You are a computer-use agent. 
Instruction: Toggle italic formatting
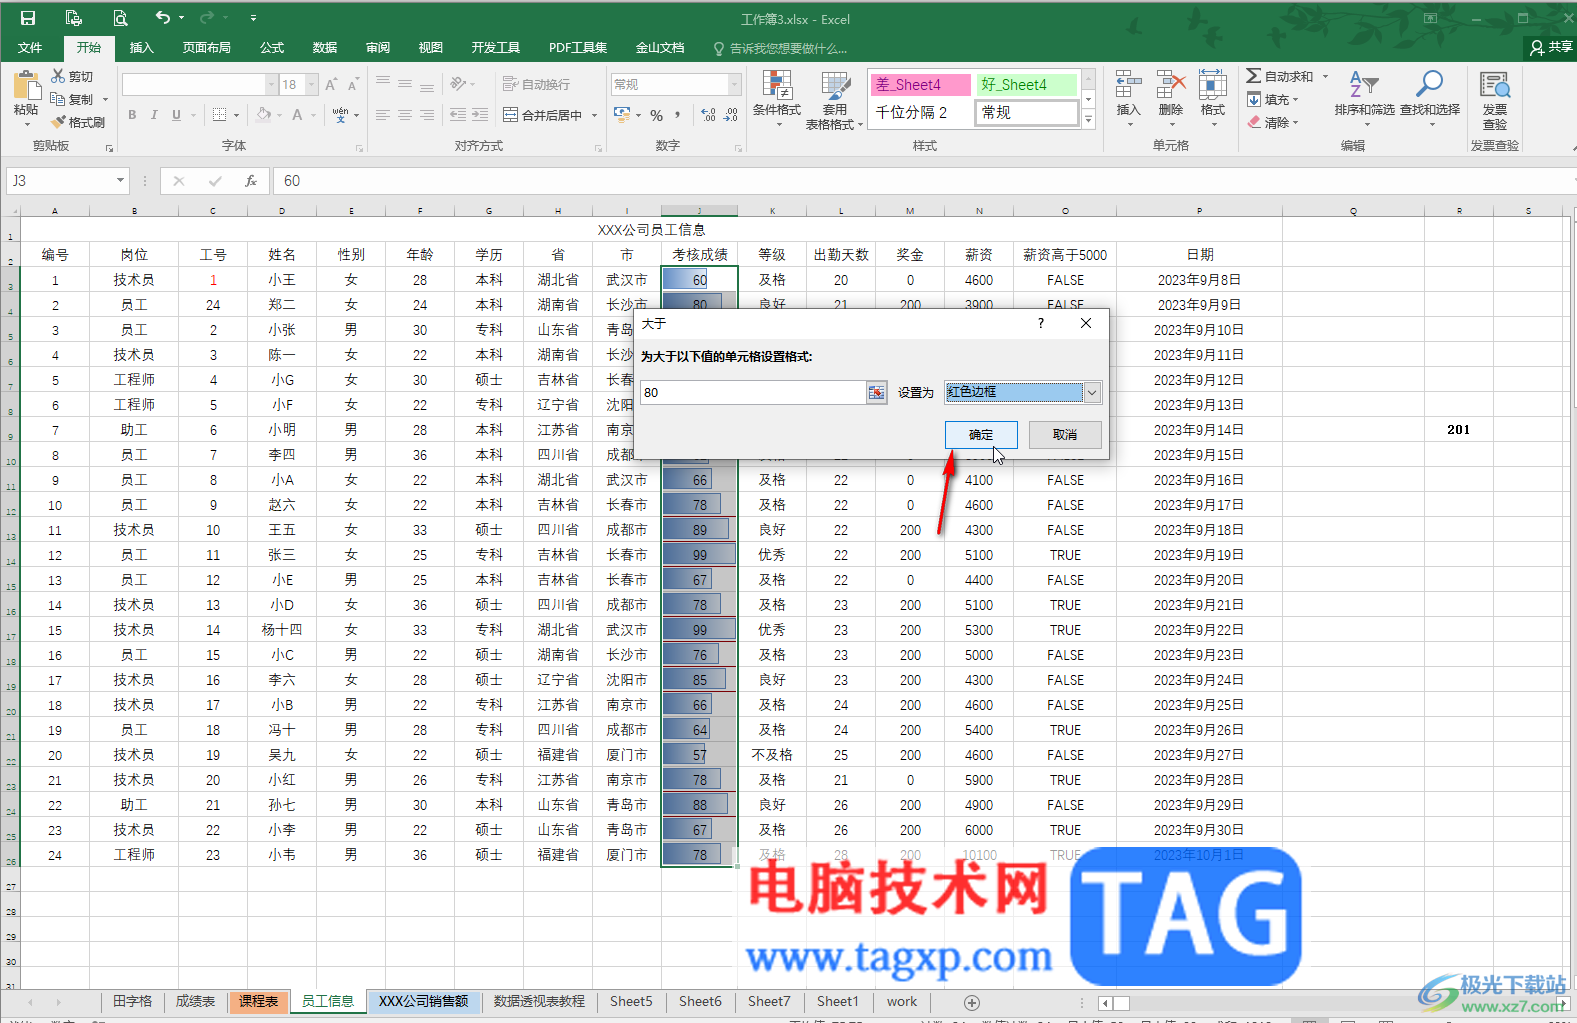click(x=154, y=115)
